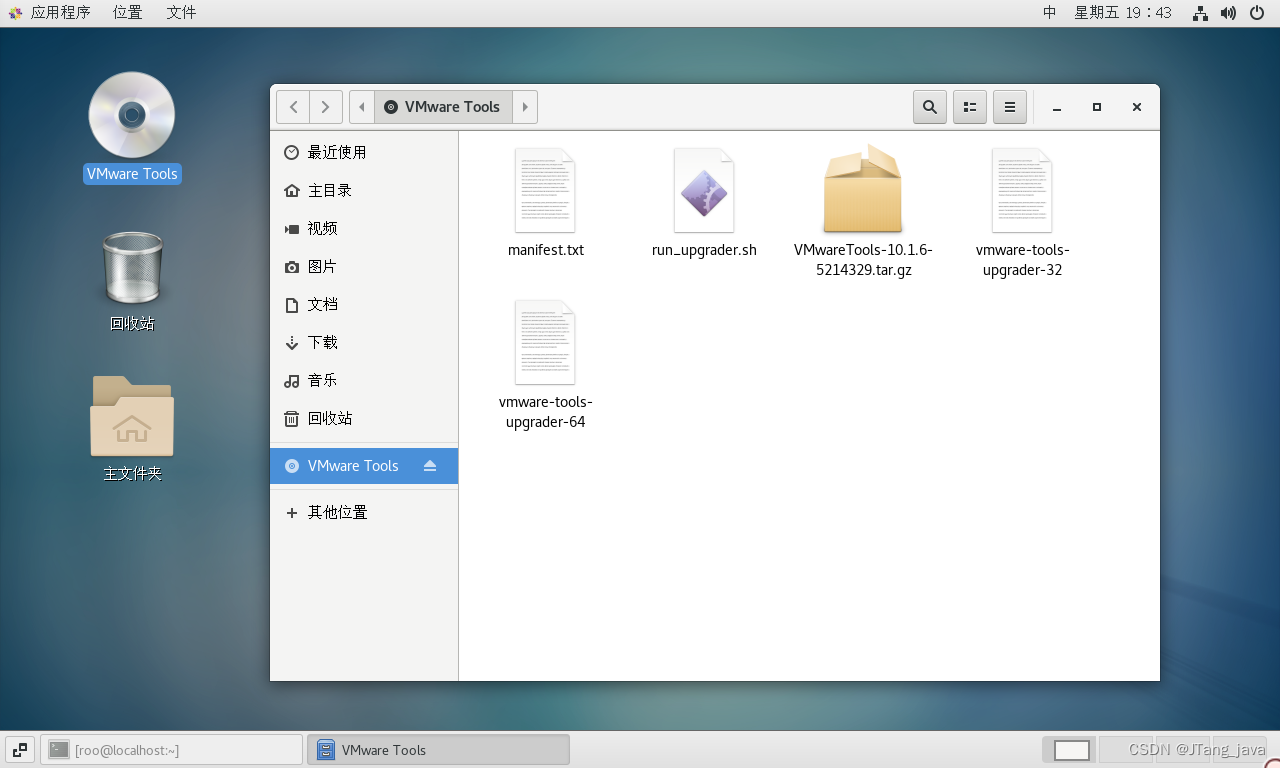The width and height of the screenshot is (1280, 768).
Task: Click the network status icon in top bar
Action: (x=1200, y=13)
